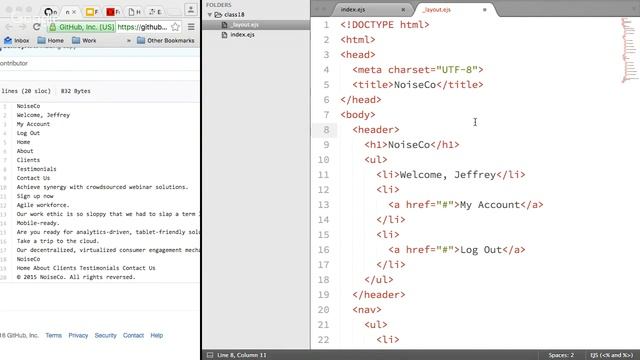Go forward in Chrome browser
The image size is (640, 360).
22,27
